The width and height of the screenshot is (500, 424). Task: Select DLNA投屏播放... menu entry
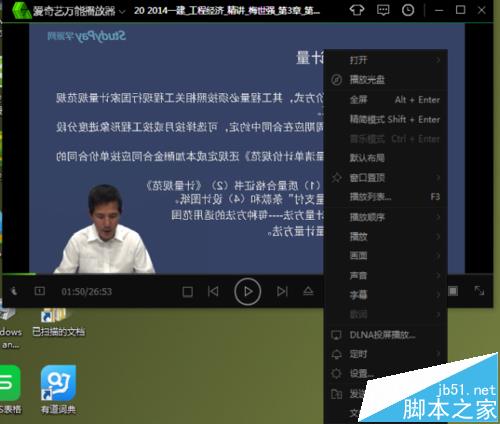pyautogui.click(x=385, y=335)
